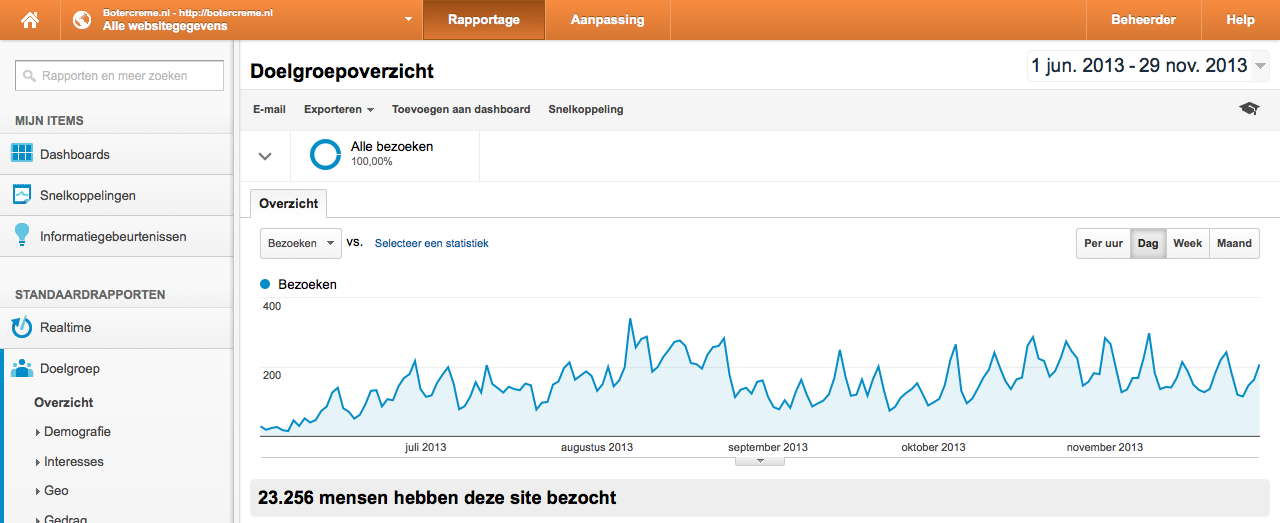The height and width of the screenshot is (523, 1280).
Task: Click Selecteer een statistiek link
Action: pos(432,243)
